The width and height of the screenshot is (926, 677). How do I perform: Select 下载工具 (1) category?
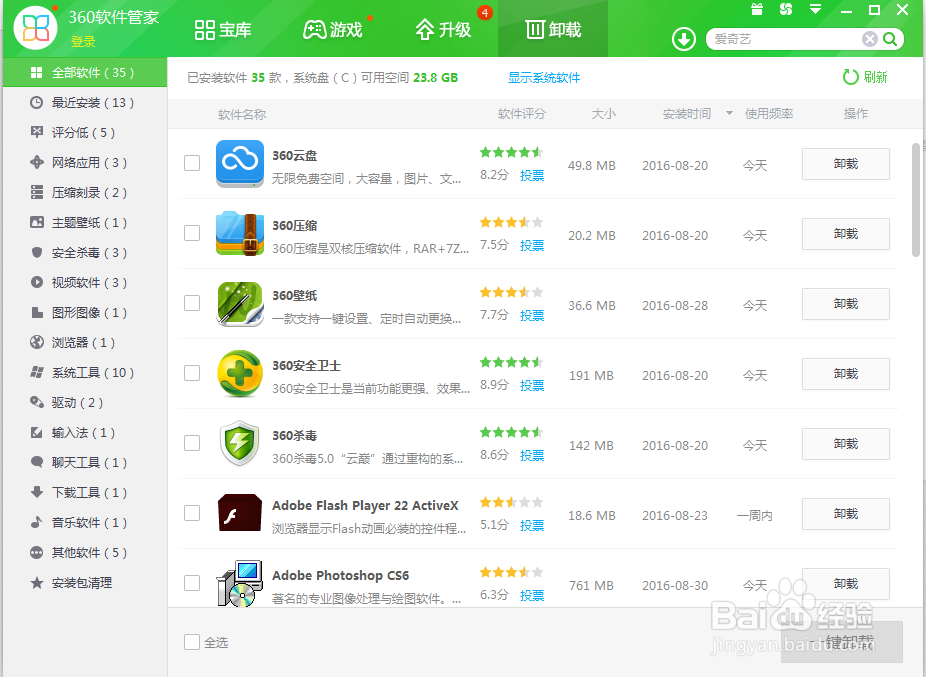tap(85, 493)
